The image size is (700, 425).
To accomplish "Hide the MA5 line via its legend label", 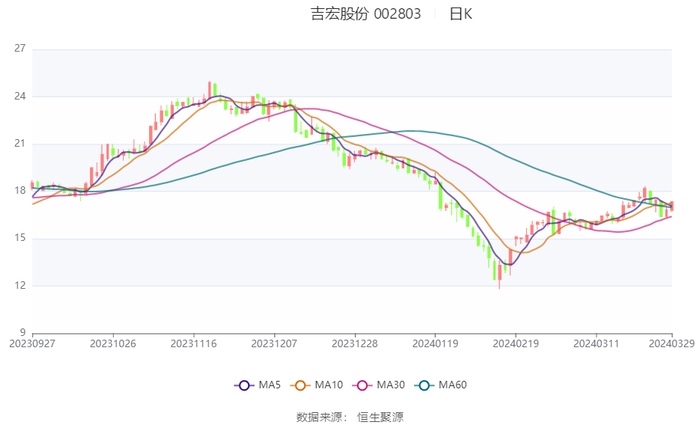I will tap(267, 385).
